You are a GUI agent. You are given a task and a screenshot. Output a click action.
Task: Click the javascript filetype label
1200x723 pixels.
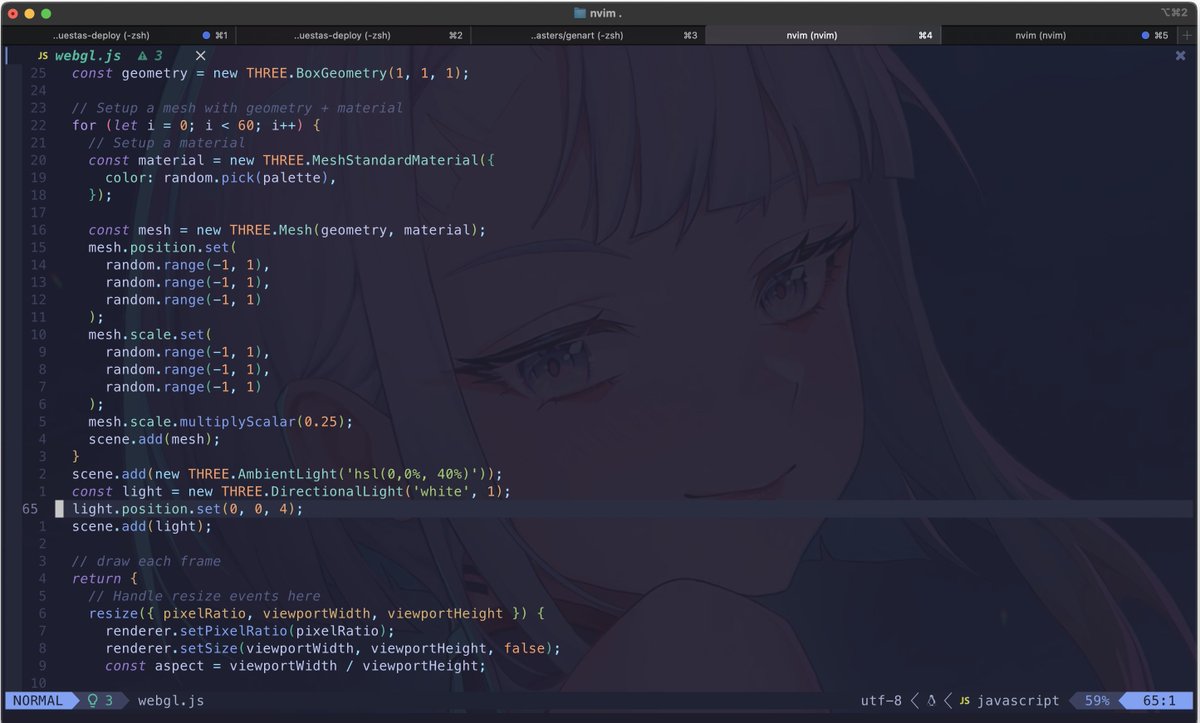1019,701
